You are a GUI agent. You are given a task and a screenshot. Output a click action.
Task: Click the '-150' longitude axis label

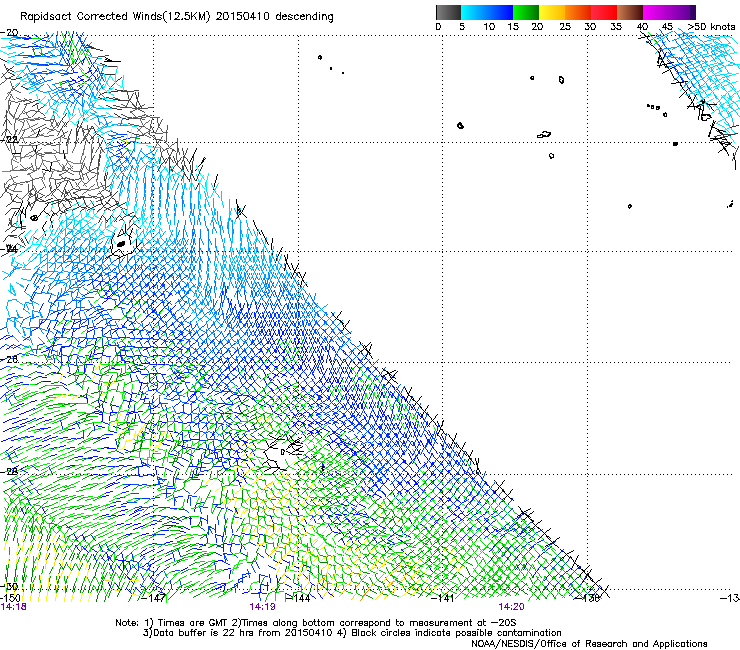(10, 598)
